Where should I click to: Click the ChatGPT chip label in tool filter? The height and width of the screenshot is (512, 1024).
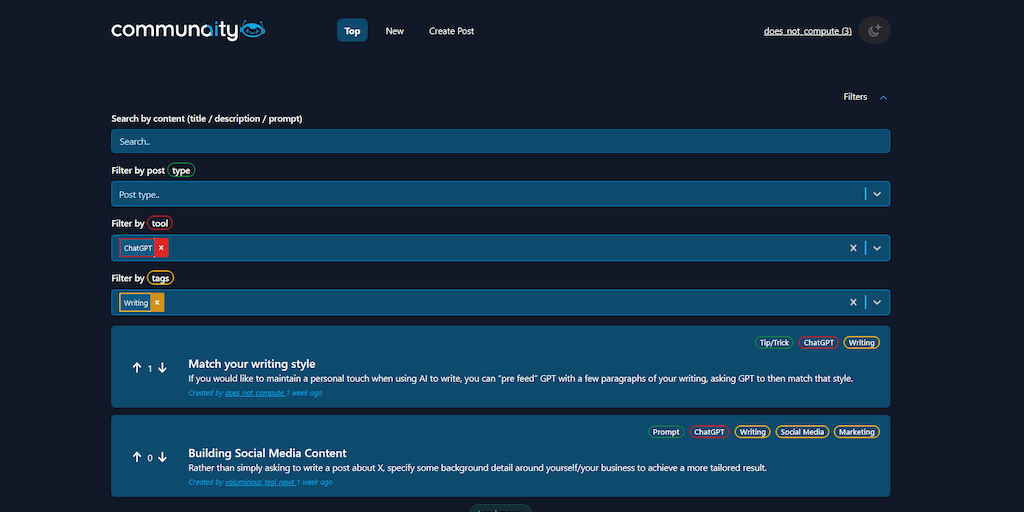pos(137,248)
